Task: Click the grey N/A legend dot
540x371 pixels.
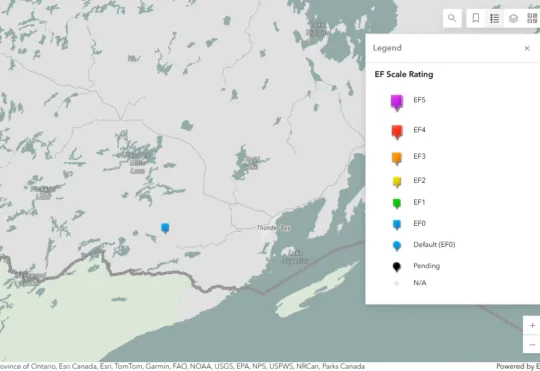Action: [x=397, y=283]
